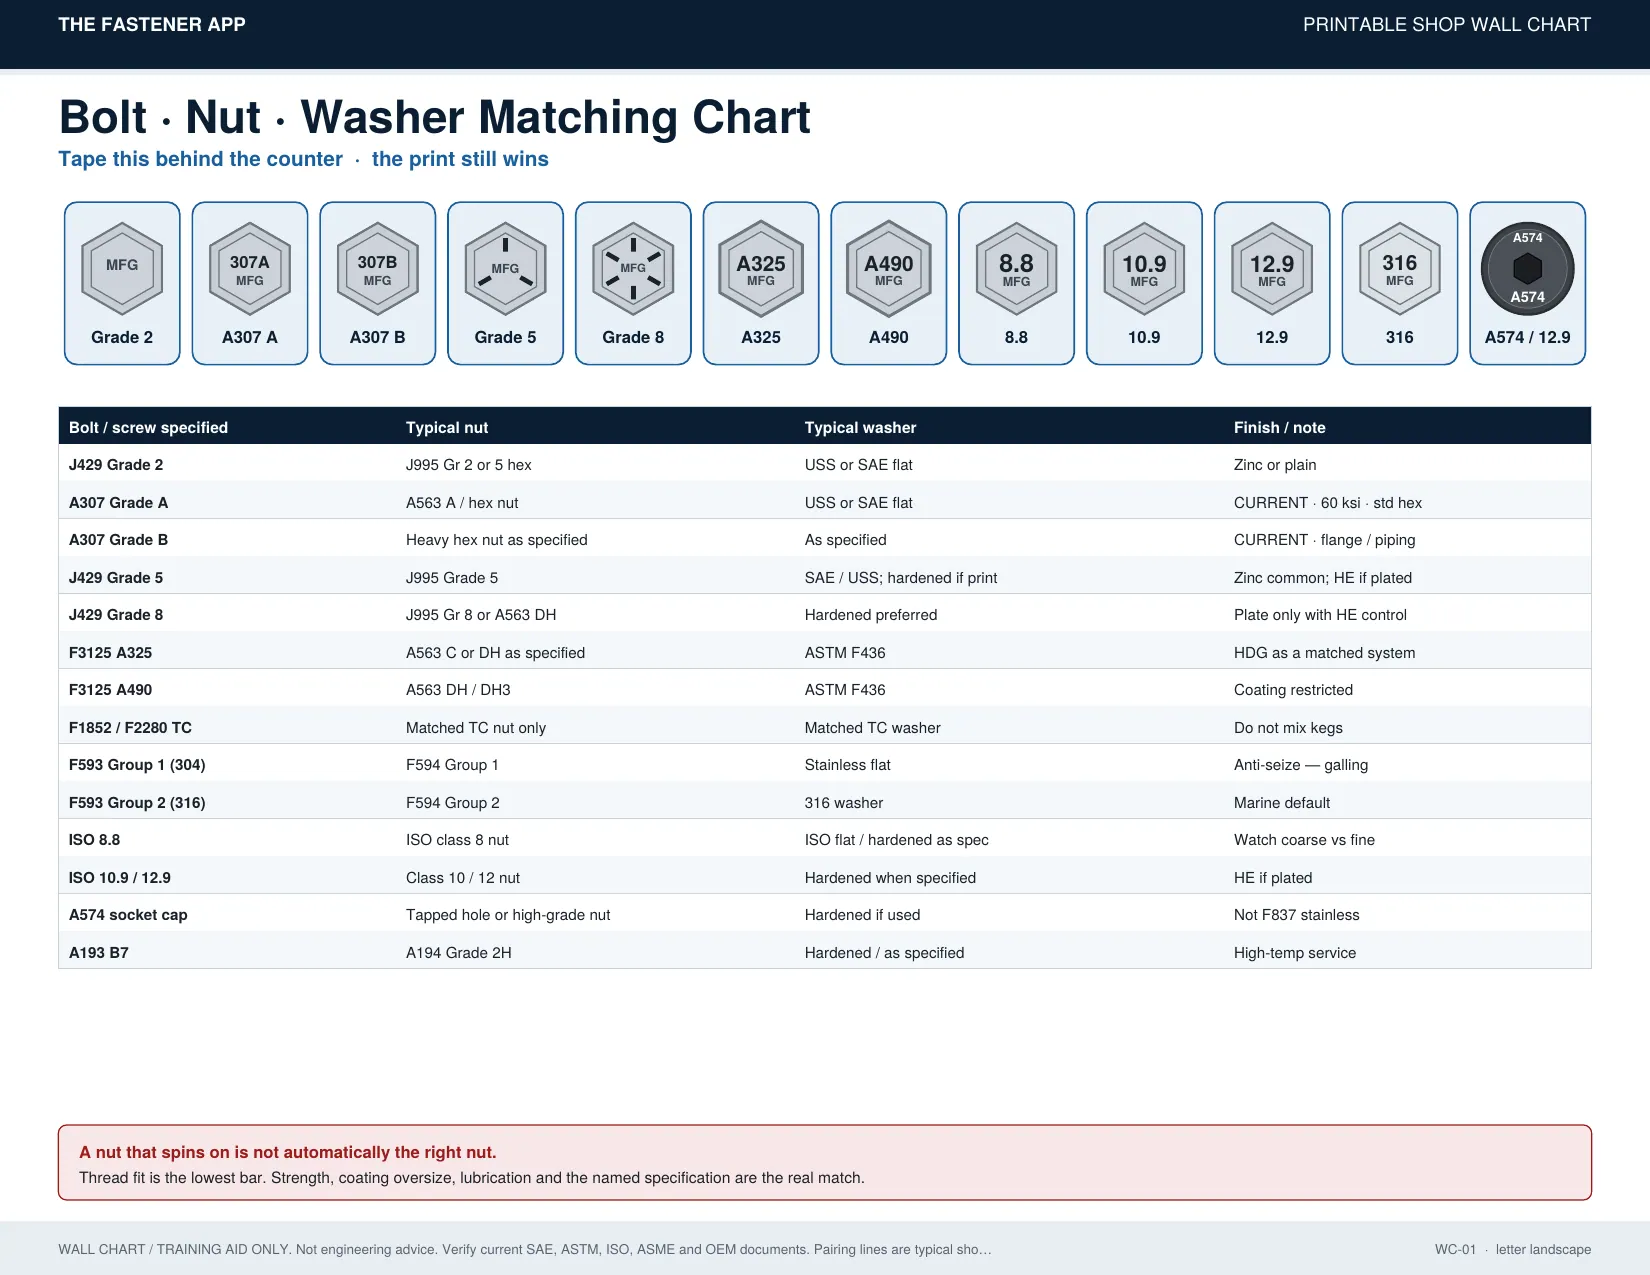
Task: Pick the Grade 5 three-line head icon
Action: [x=505, y=269]
